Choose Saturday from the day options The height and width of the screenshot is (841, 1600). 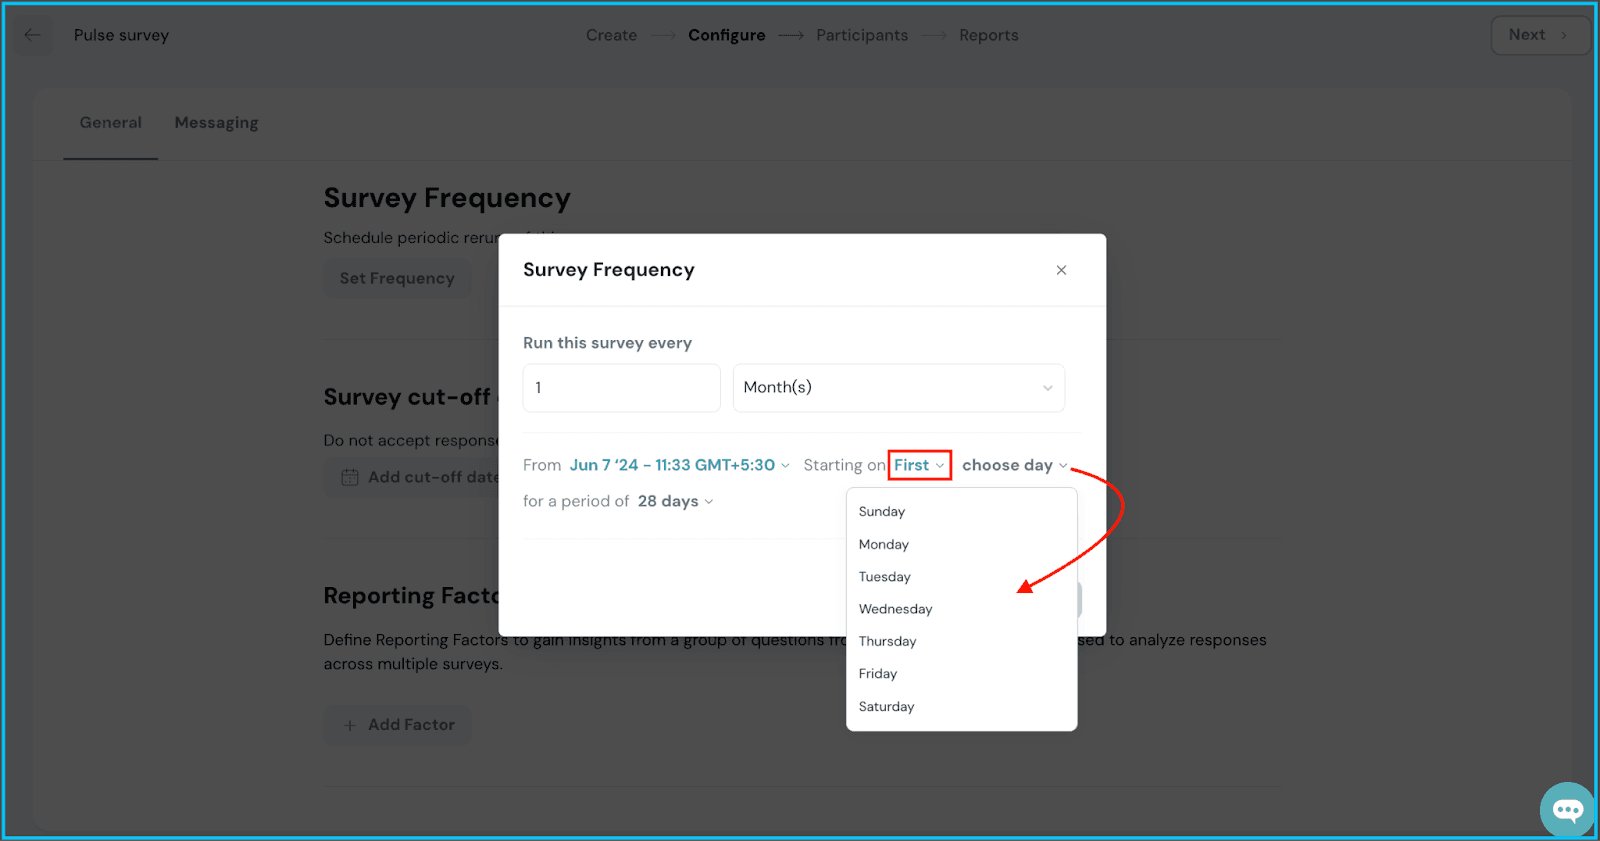(886, 706)
